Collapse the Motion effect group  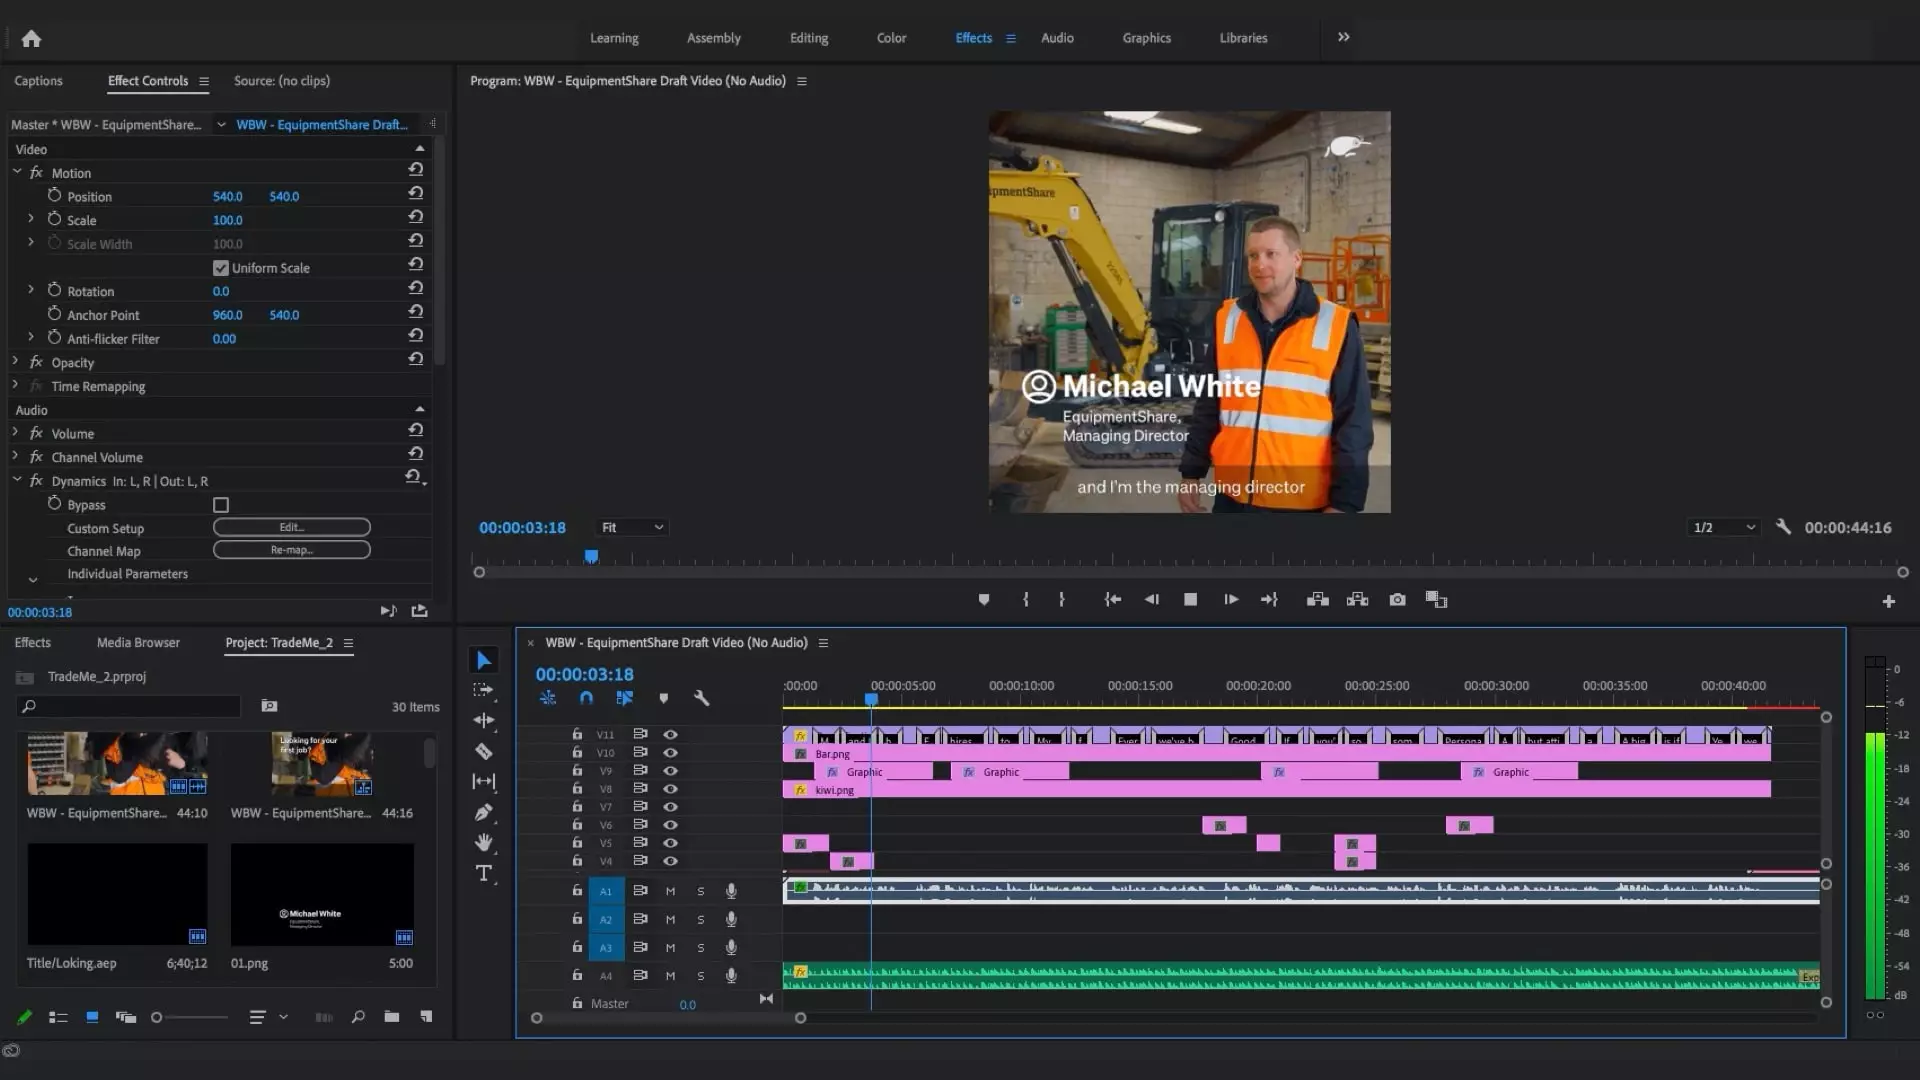tap(17, 172)
